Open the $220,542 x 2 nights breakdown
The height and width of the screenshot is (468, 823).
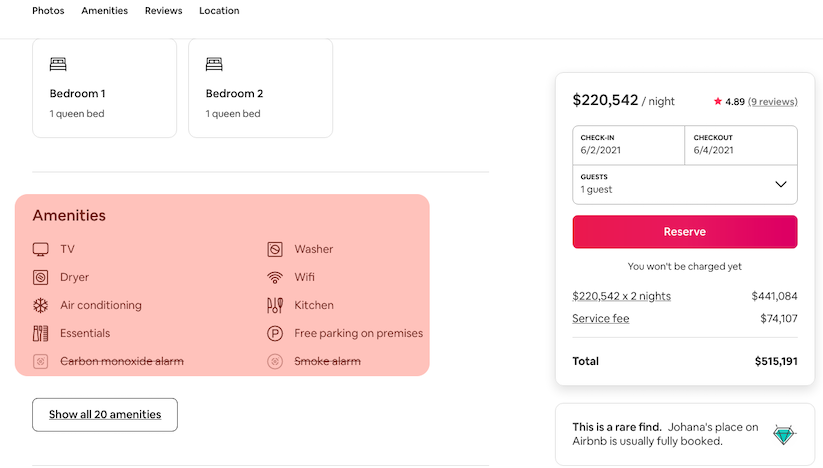[x=621, y=296]
